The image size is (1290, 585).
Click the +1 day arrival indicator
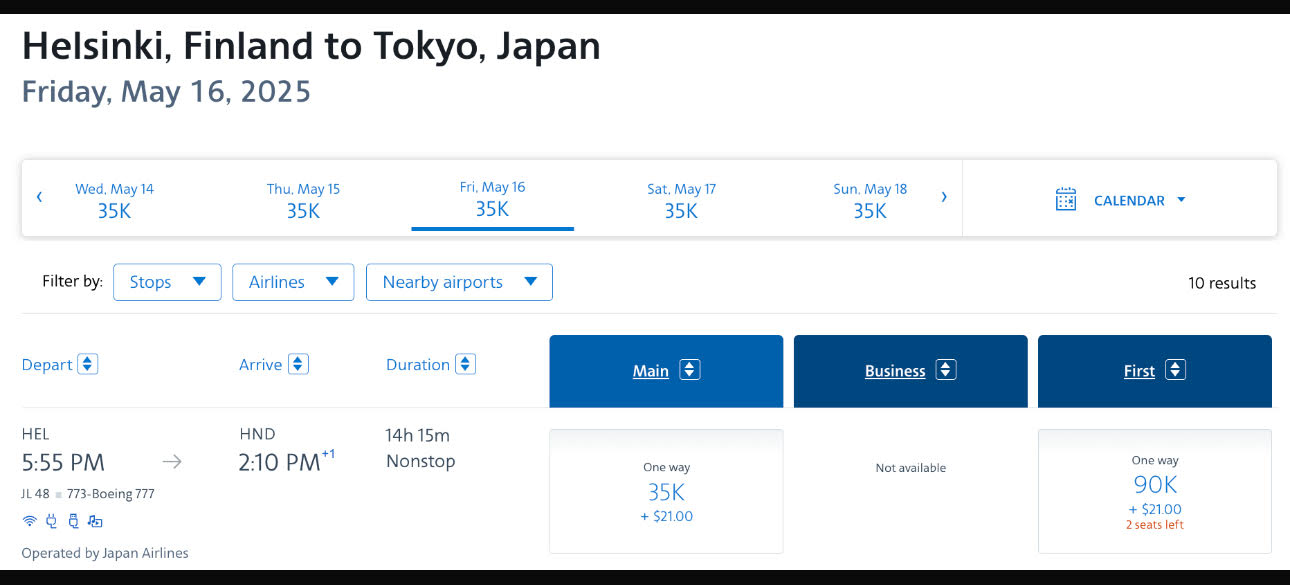click(x=328, y=455)
